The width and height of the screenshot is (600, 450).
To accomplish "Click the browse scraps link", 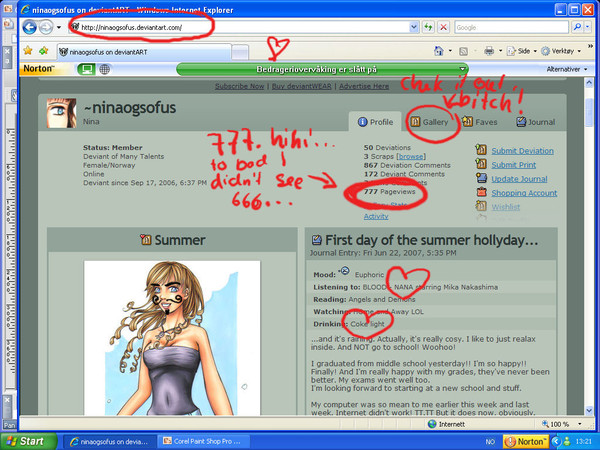I will [x=411, y=157].
